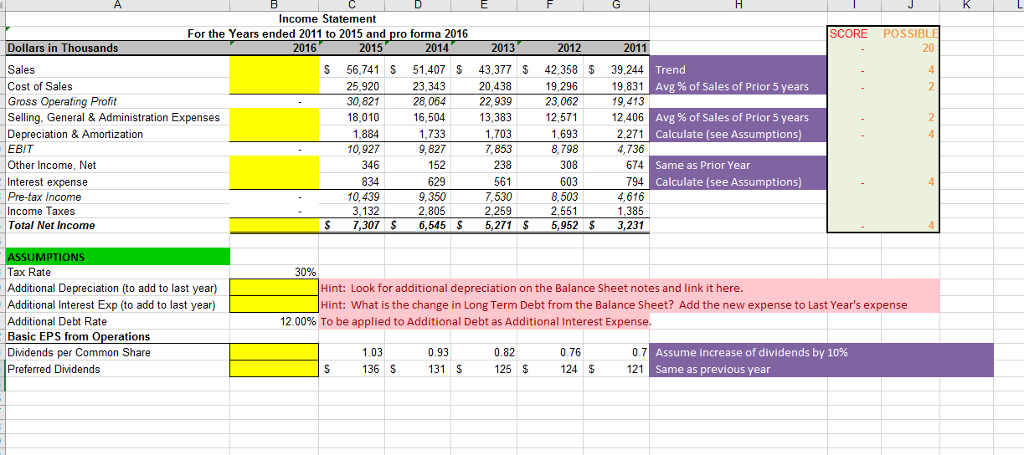Select column D header
The image size is (1024, 455).
419,4
